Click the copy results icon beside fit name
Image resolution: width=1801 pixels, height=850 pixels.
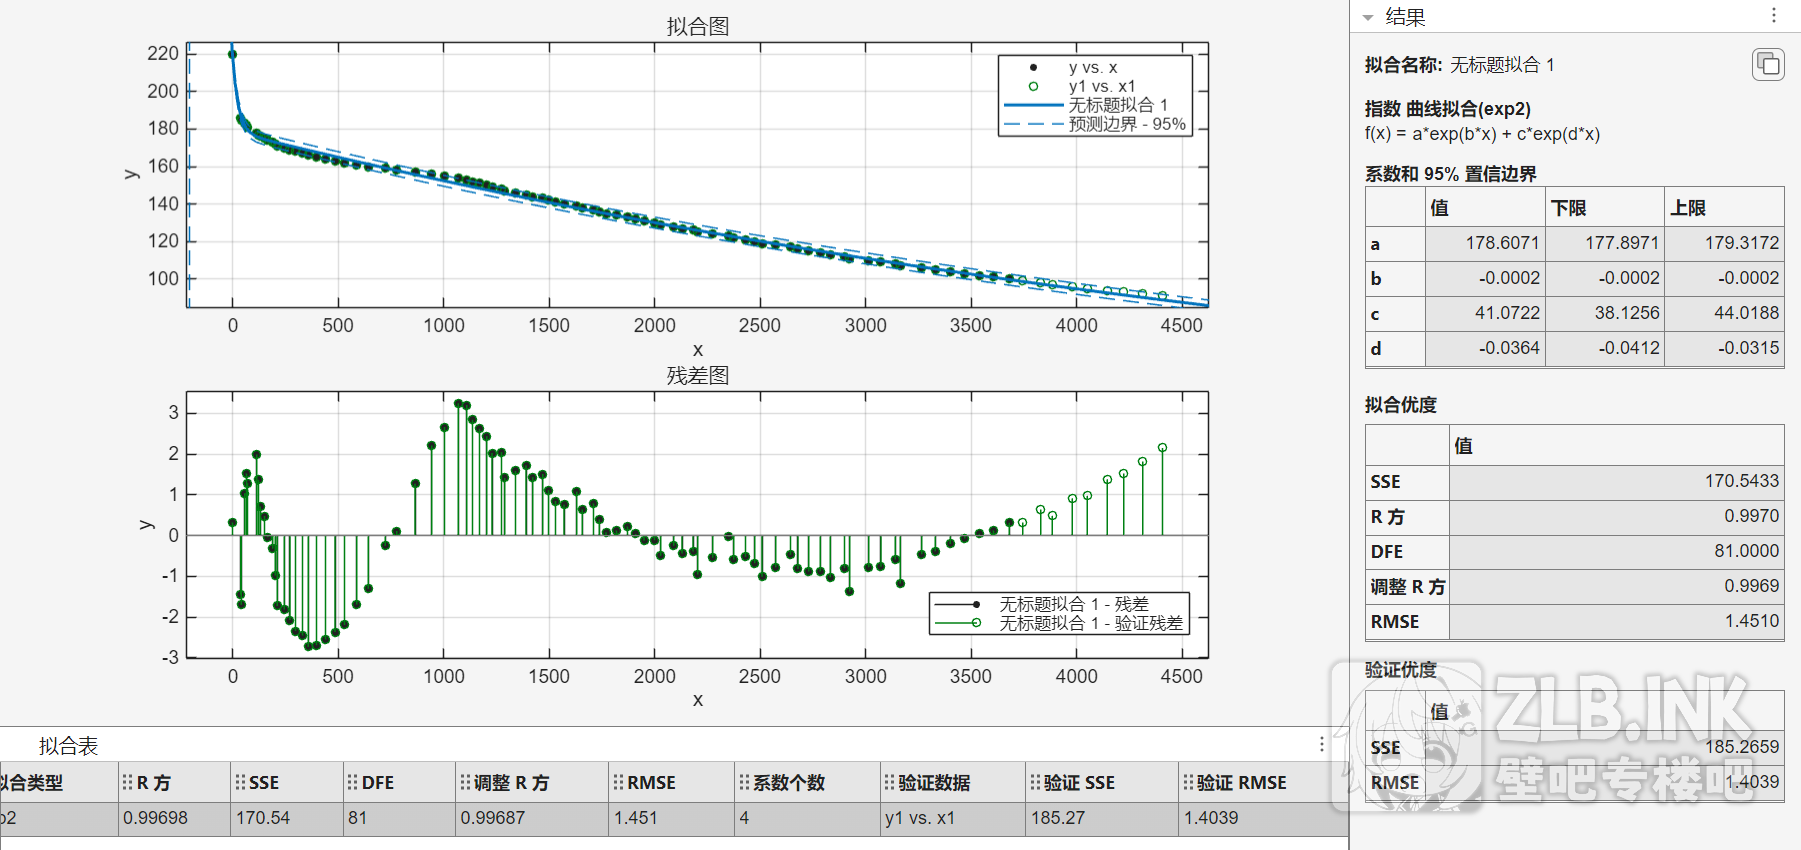[x=1768, y=64]
